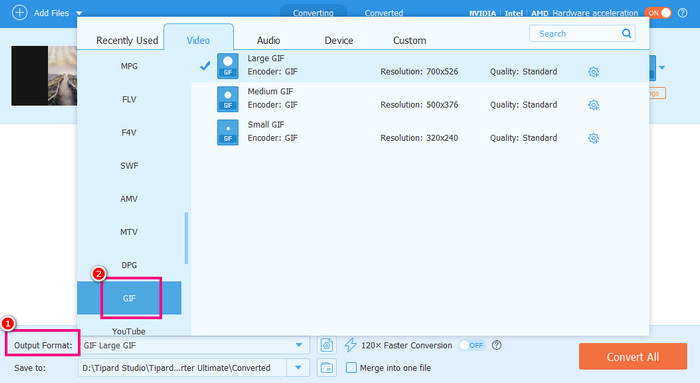Enable 120× Faster Conversion toggle

[472, 345]
